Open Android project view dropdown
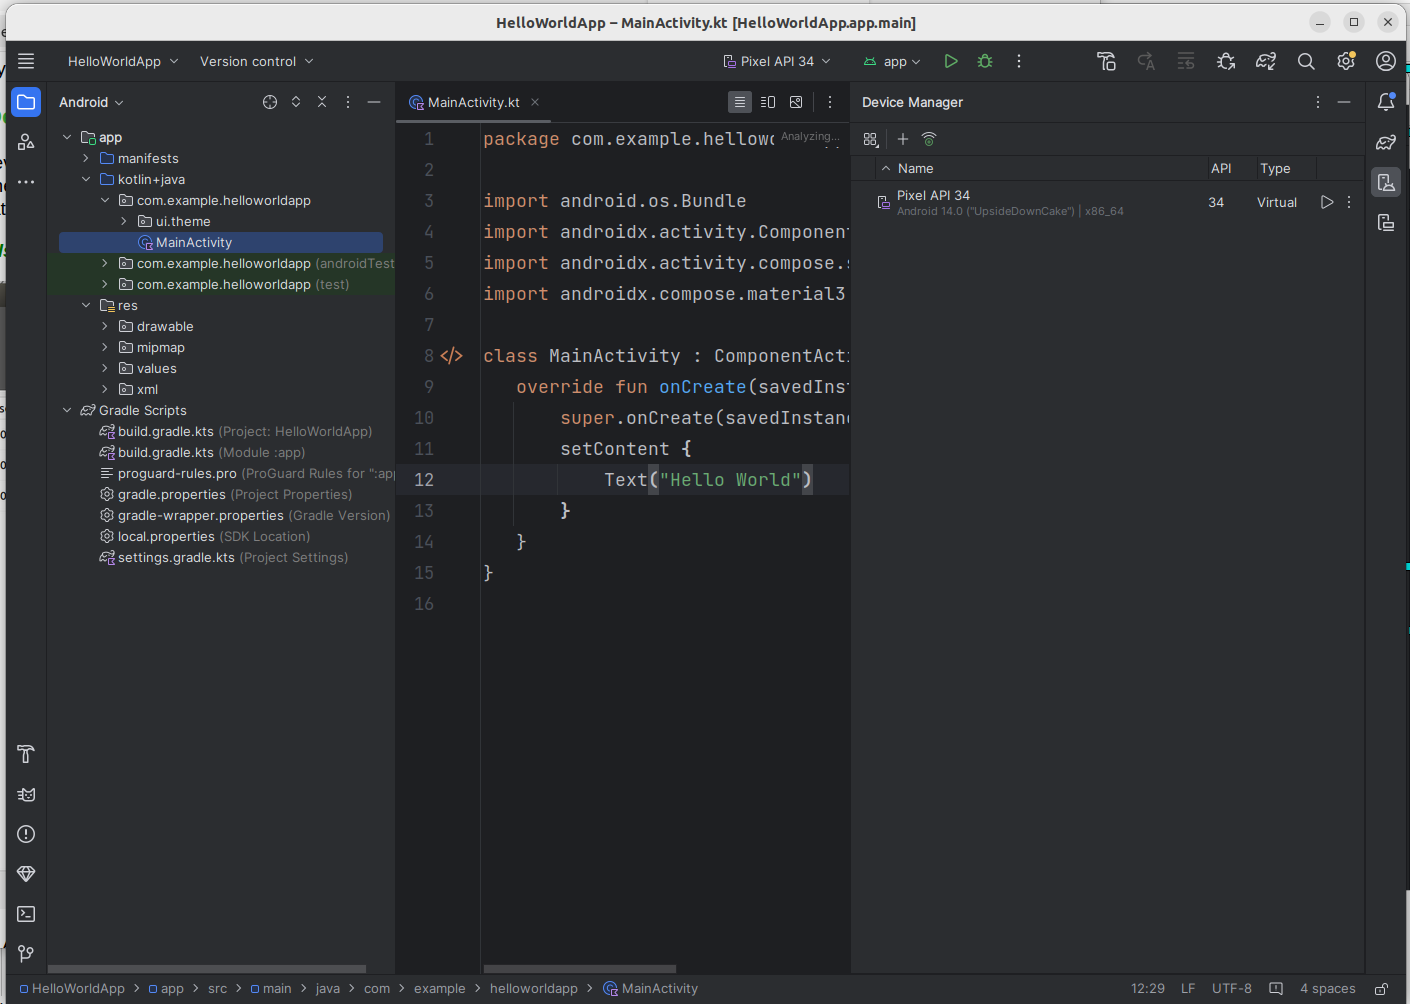 (x=91, y=102)
